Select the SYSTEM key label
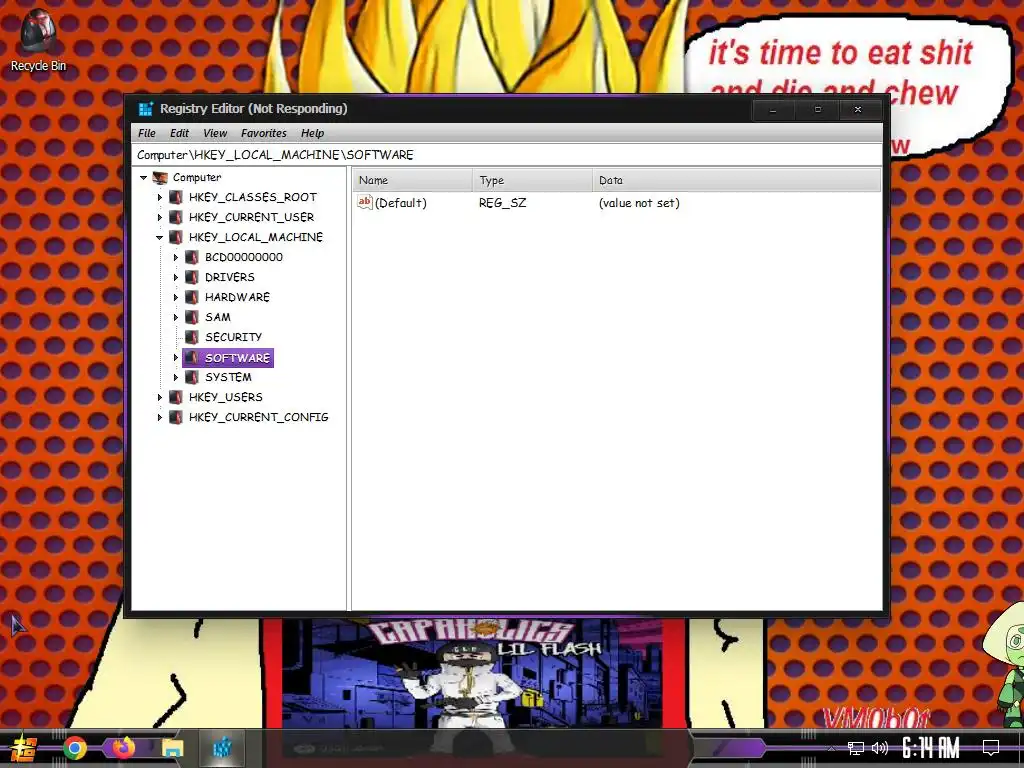This screenshot has height=768, width=1024. click(x=228, y=377)
